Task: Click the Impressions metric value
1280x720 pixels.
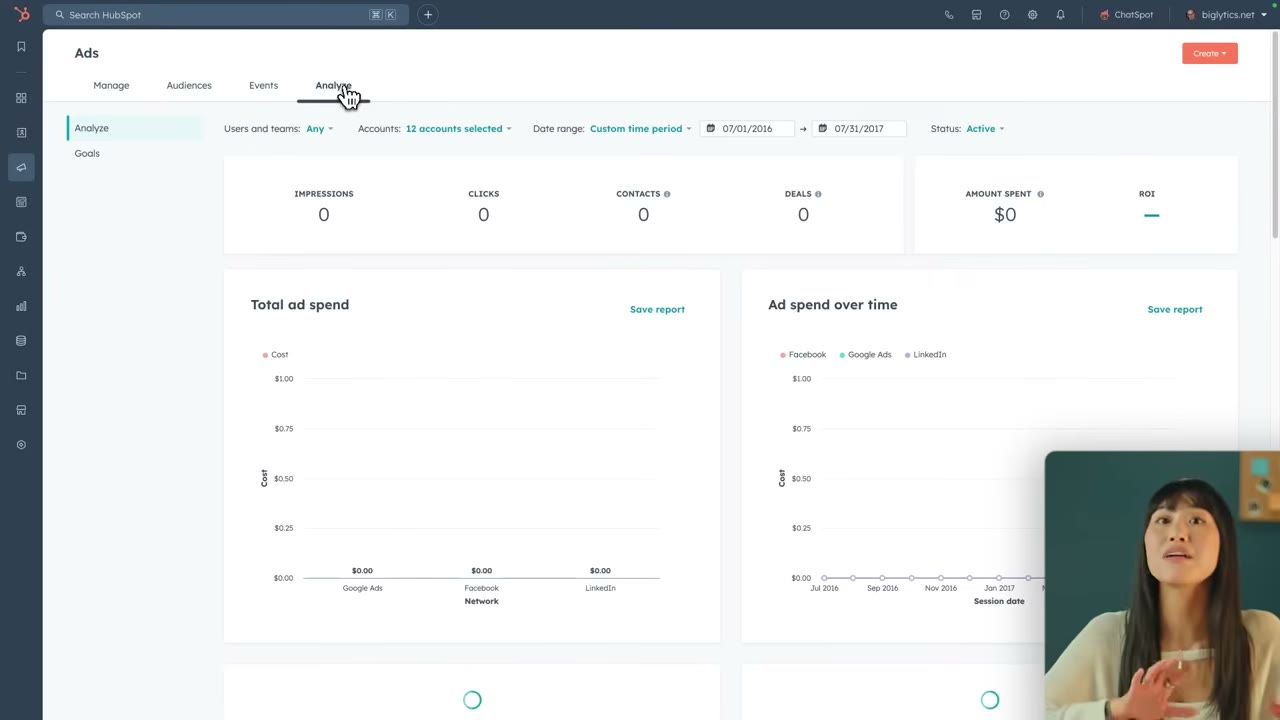Action: coord(324,214)
